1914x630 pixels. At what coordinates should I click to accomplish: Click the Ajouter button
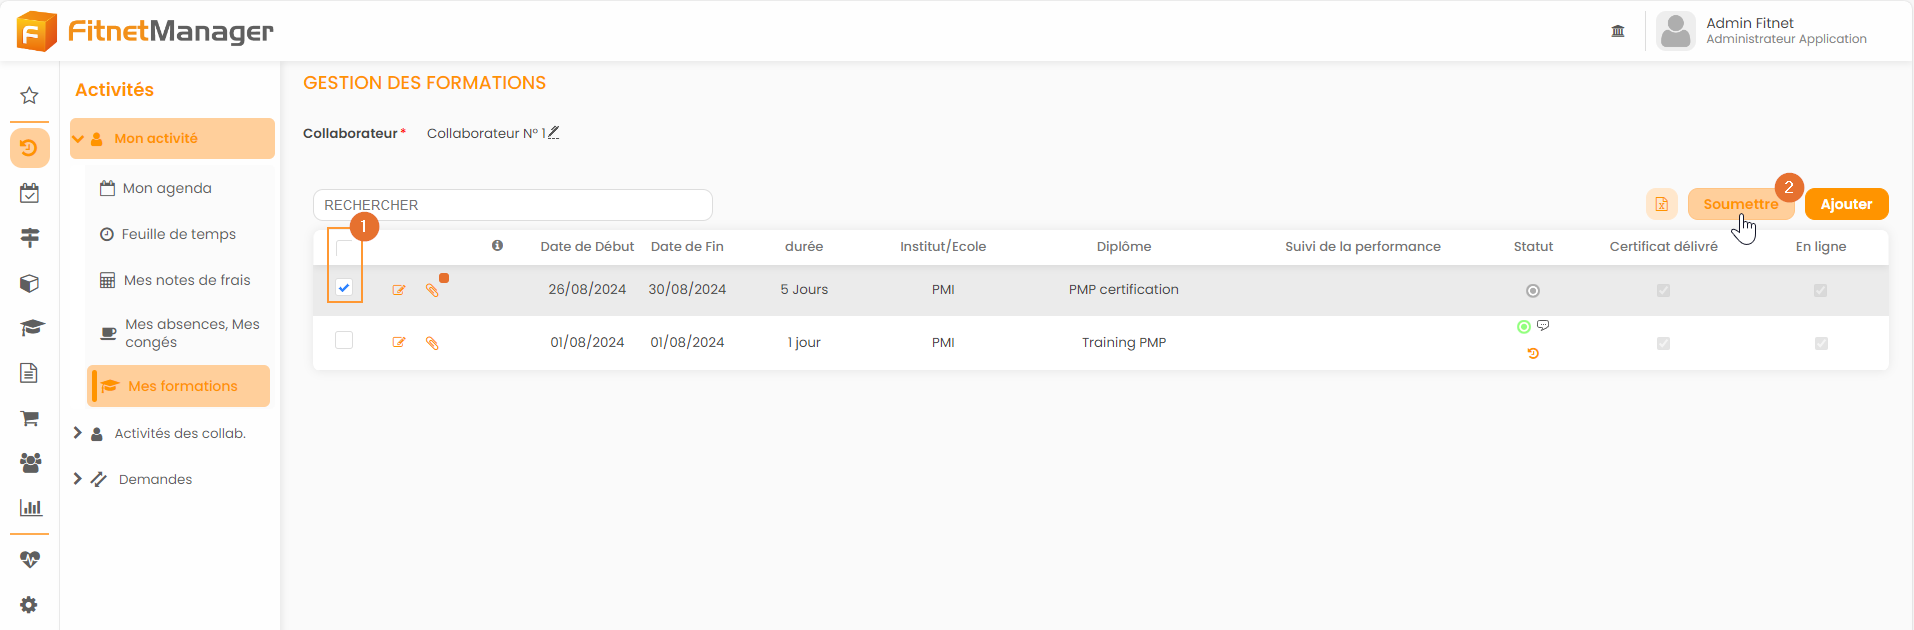tap(1846, 204)
